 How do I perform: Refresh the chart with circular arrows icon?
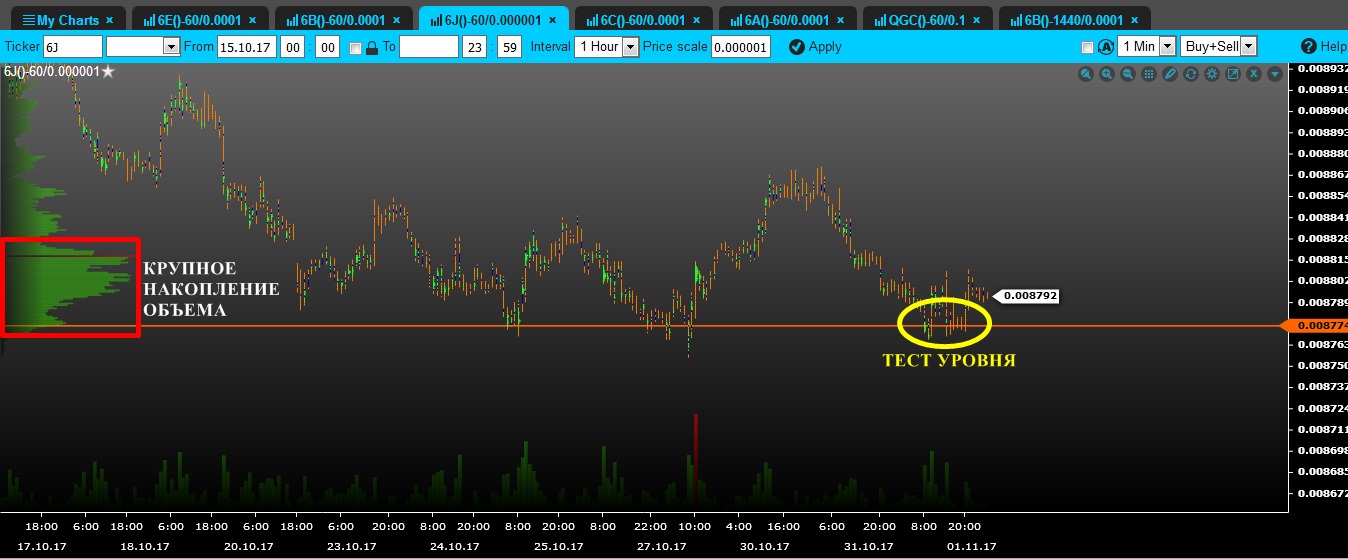coord(1190,74)
